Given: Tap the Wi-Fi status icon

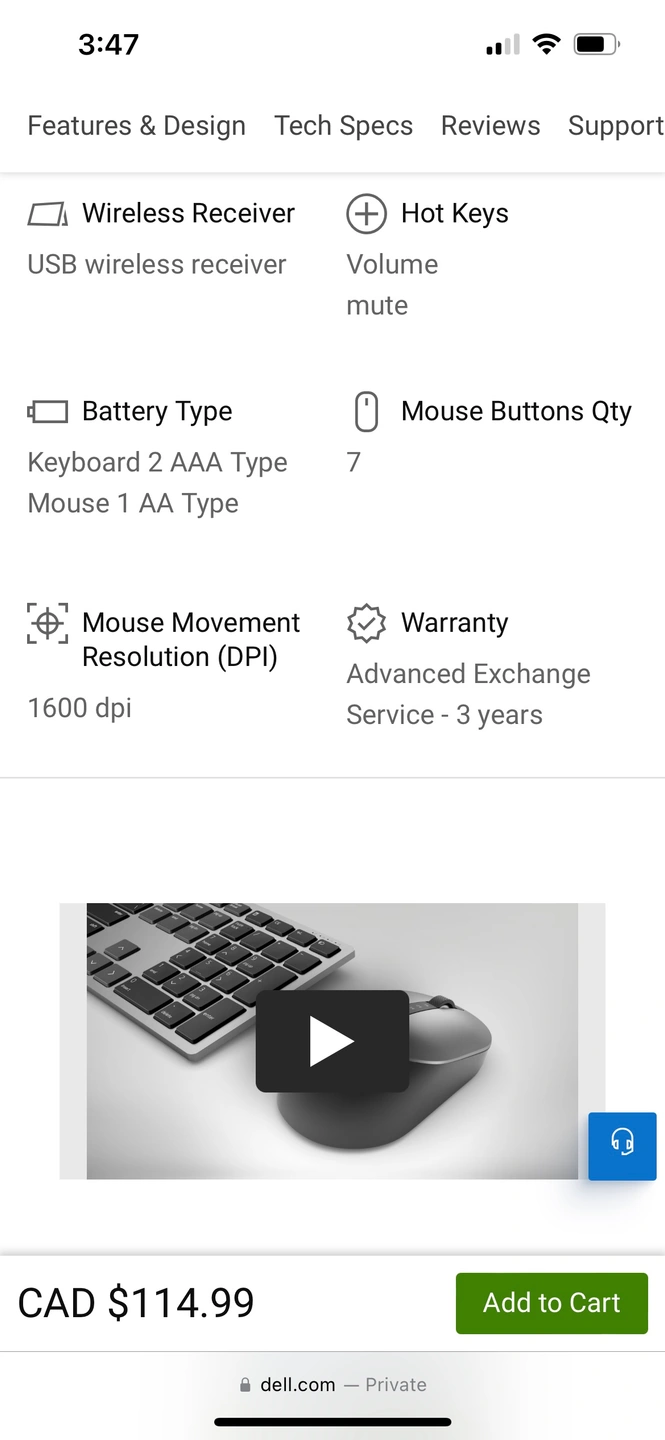Looking at the screenshot, I should point(546,45).
